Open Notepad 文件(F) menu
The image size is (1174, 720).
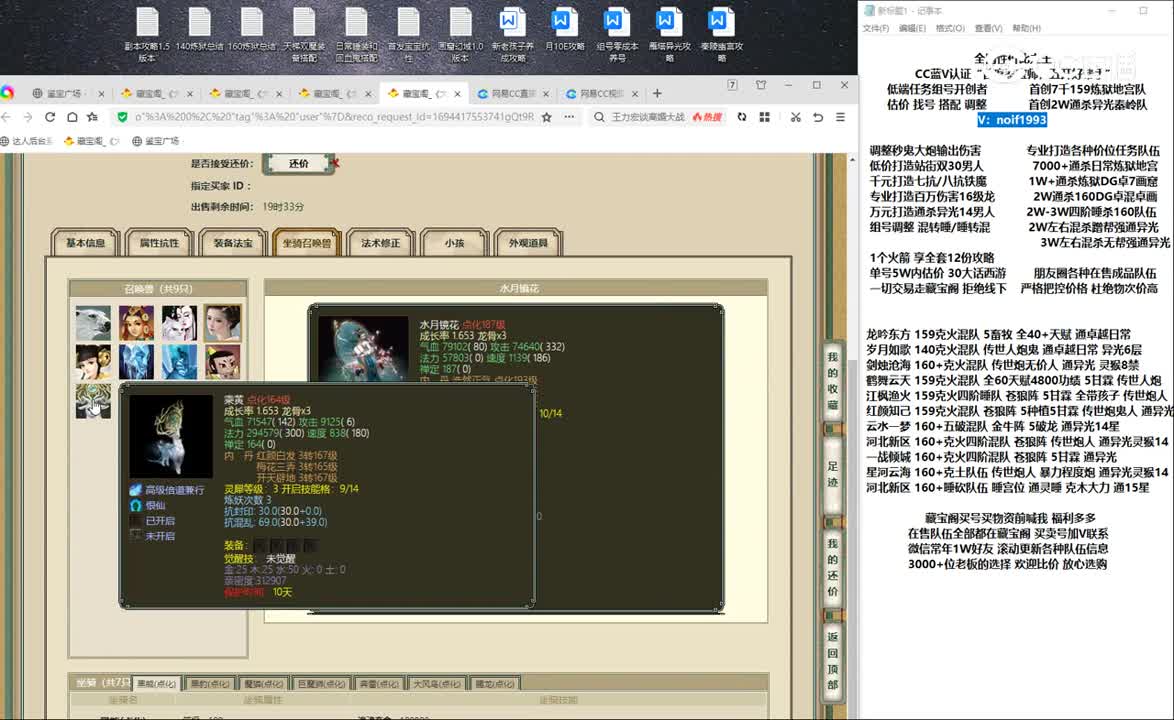[x=875, y=28]
